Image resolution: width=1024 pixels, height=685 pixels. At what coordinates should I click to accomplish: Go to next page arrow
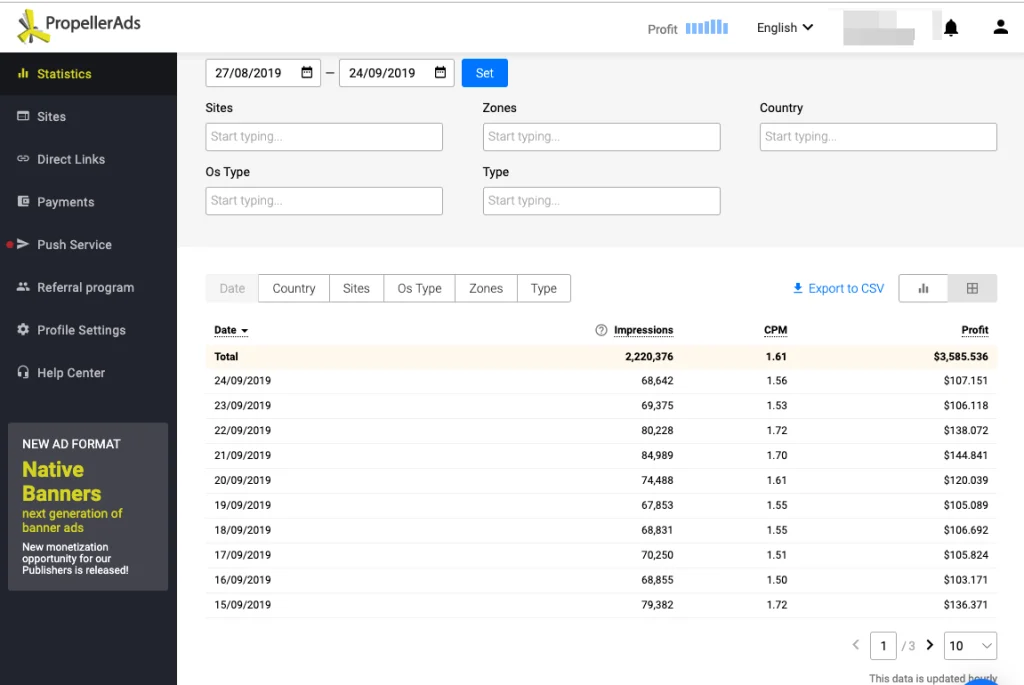(930, 645)
